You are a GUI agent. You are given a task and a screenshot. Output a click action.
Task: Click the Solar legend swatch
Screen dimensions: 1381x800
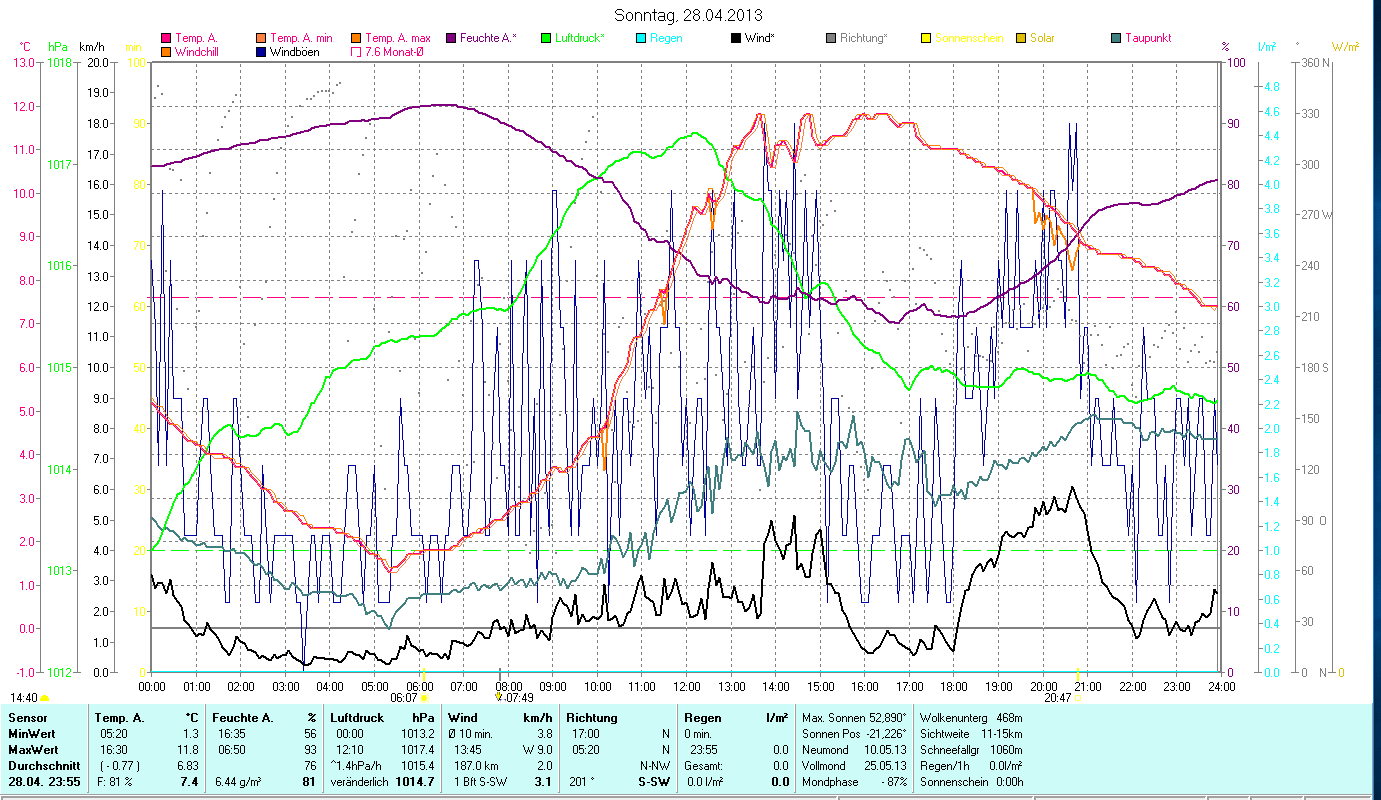(1021, 38)
